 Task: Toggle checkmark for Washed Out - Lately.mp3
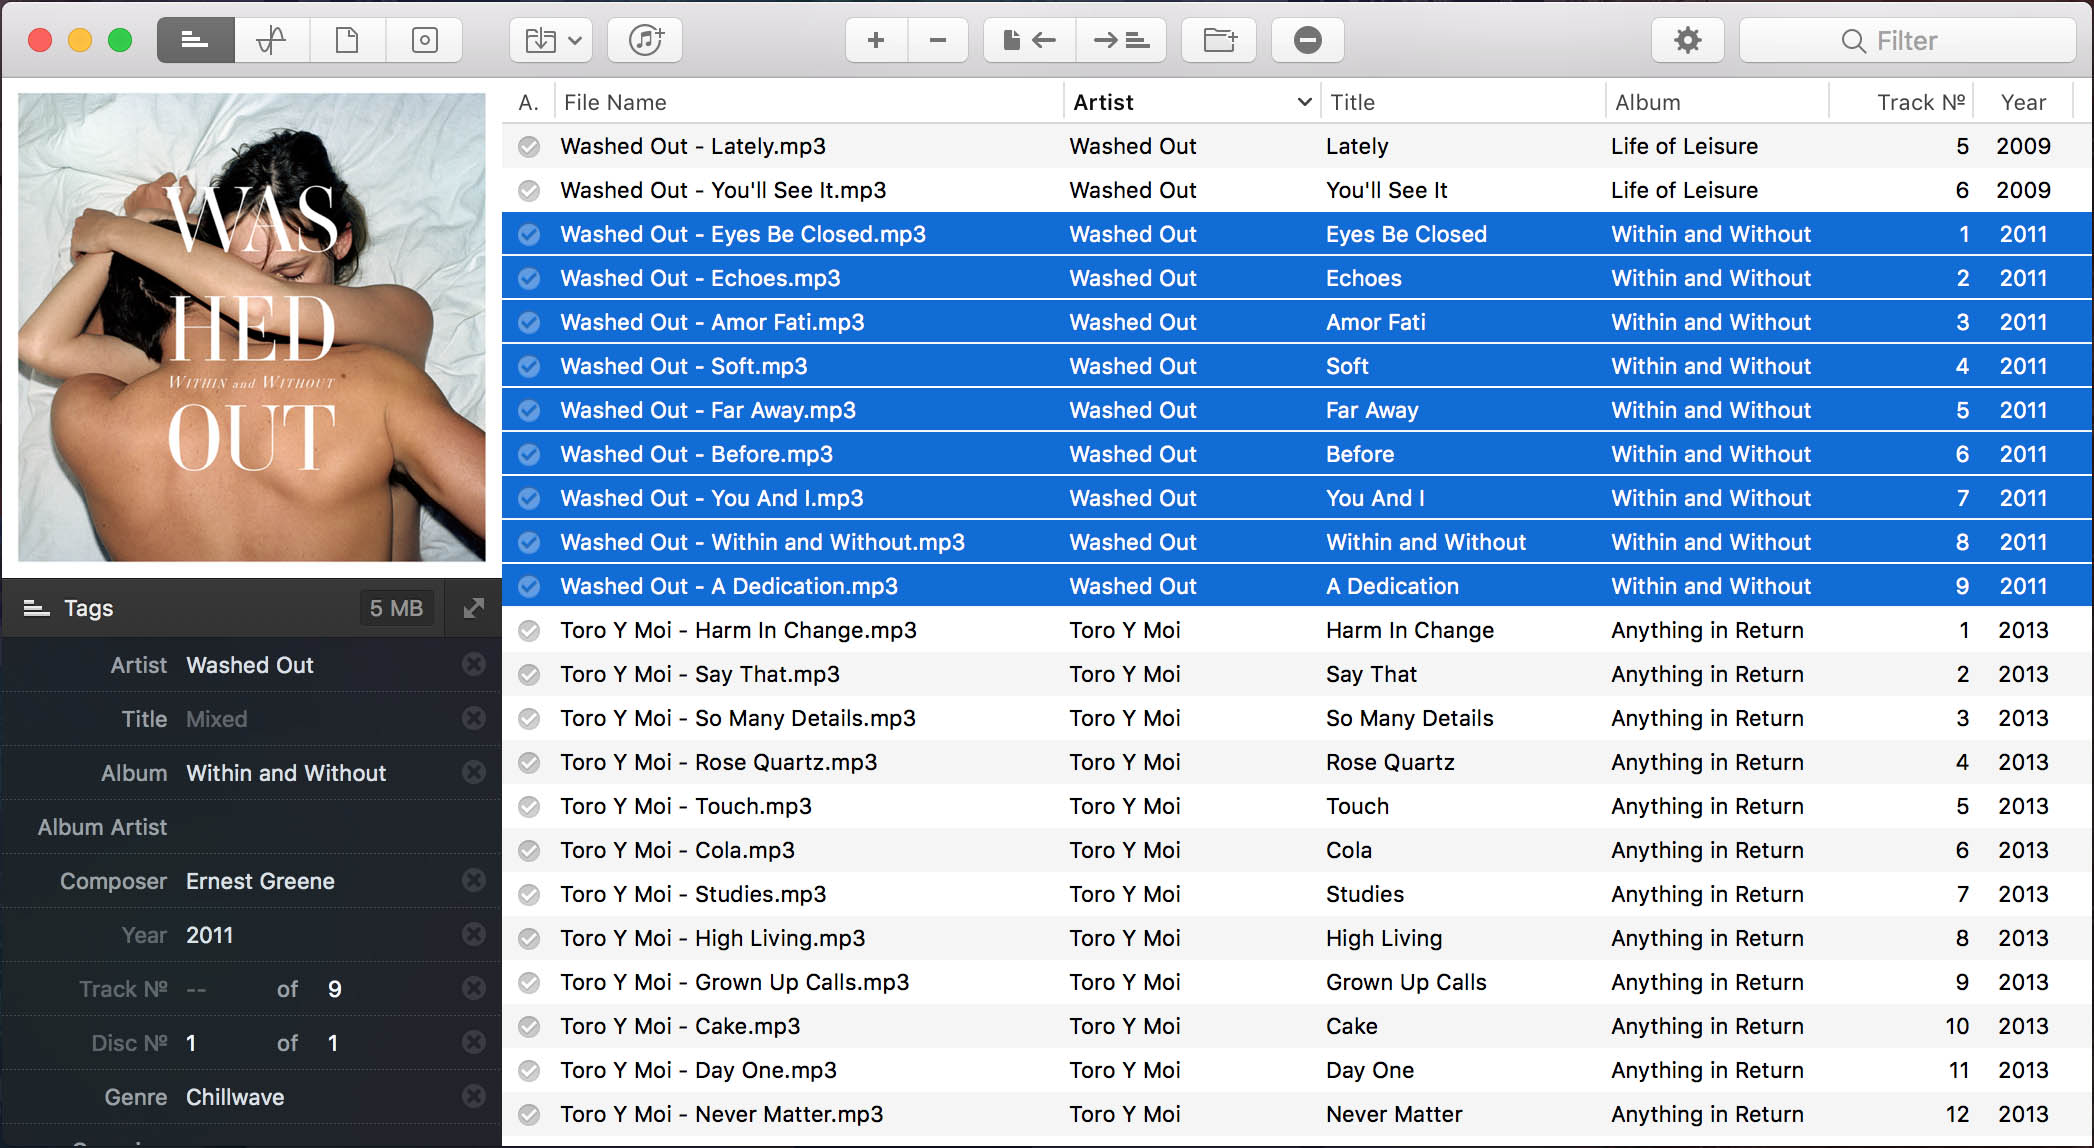point(529,147)
